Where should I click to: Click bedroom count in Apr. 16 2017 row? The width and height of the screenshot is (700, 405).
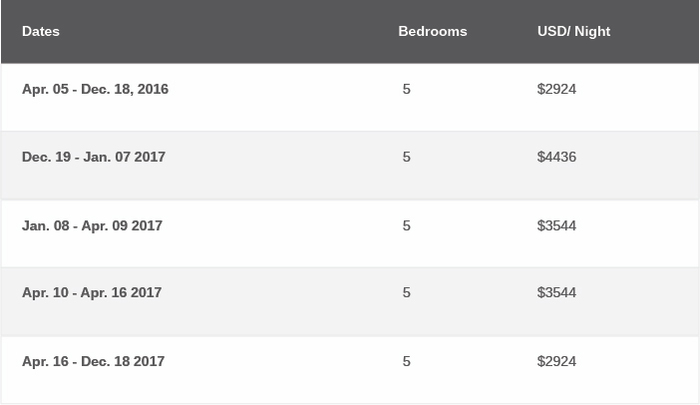(x=406, y=361)
